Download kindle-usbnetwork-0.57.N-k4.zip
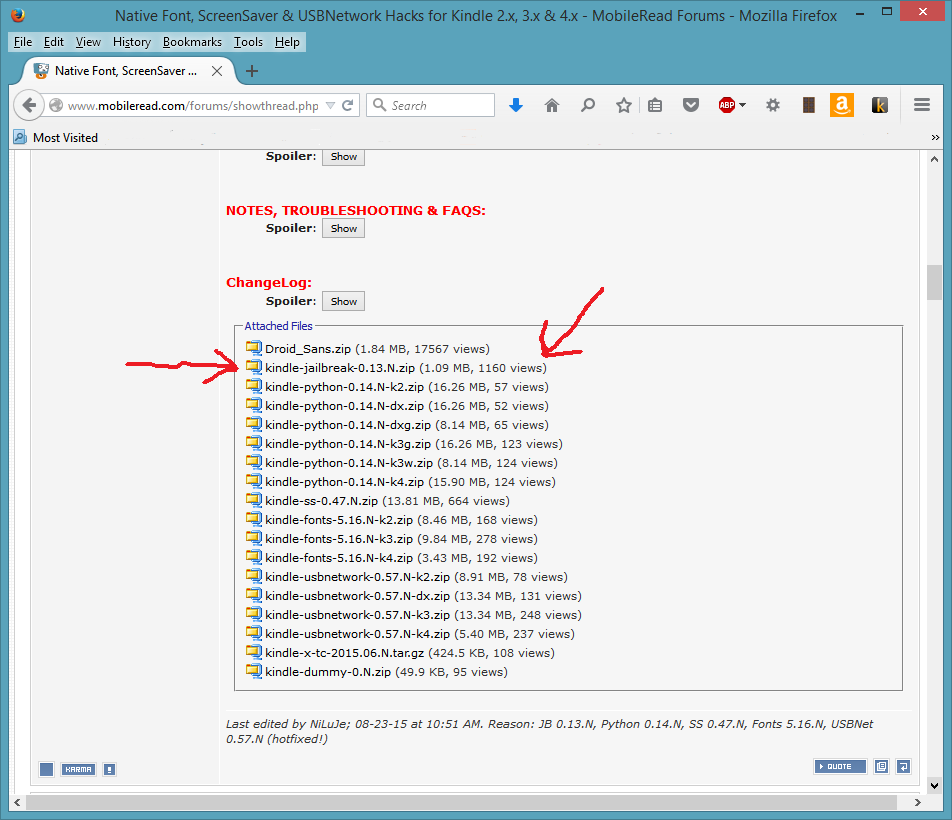The width and height of the screenshot is (952, 820). 358,634
